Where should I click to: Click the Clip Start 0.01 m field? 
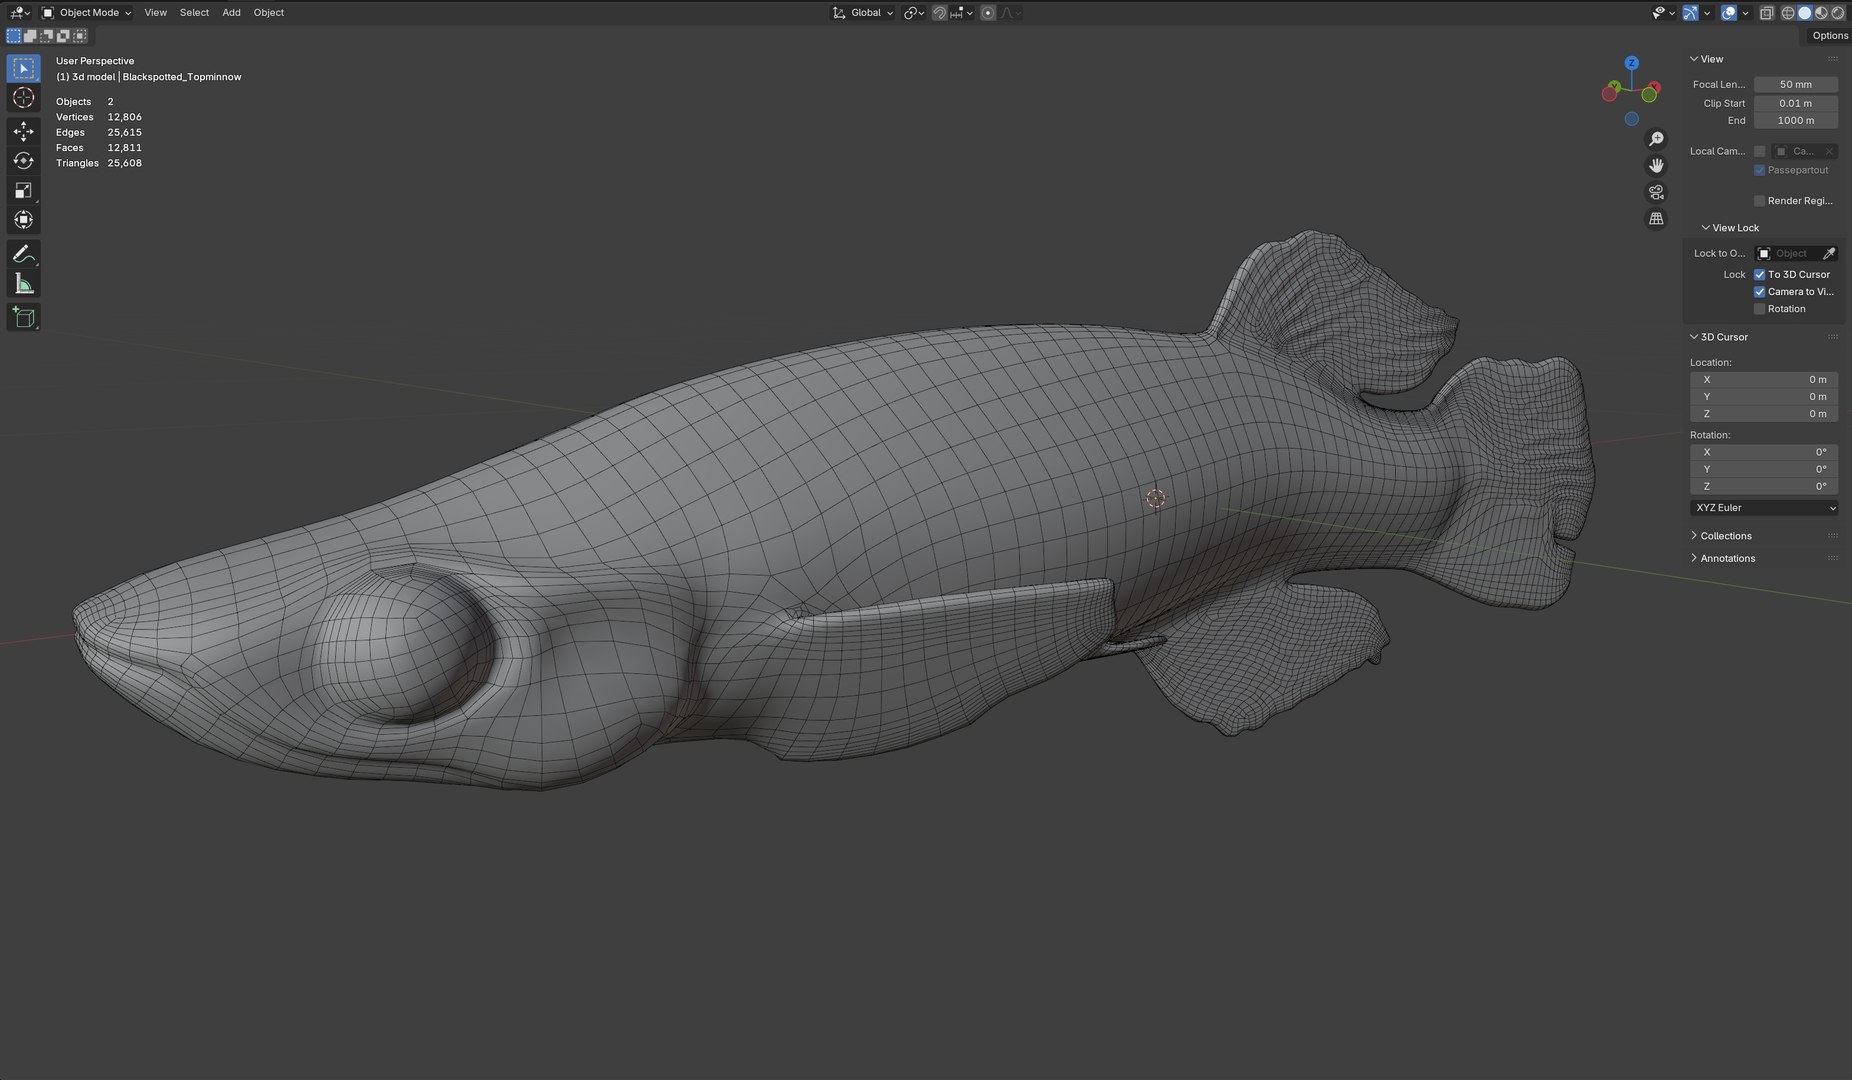[1796, 103]
